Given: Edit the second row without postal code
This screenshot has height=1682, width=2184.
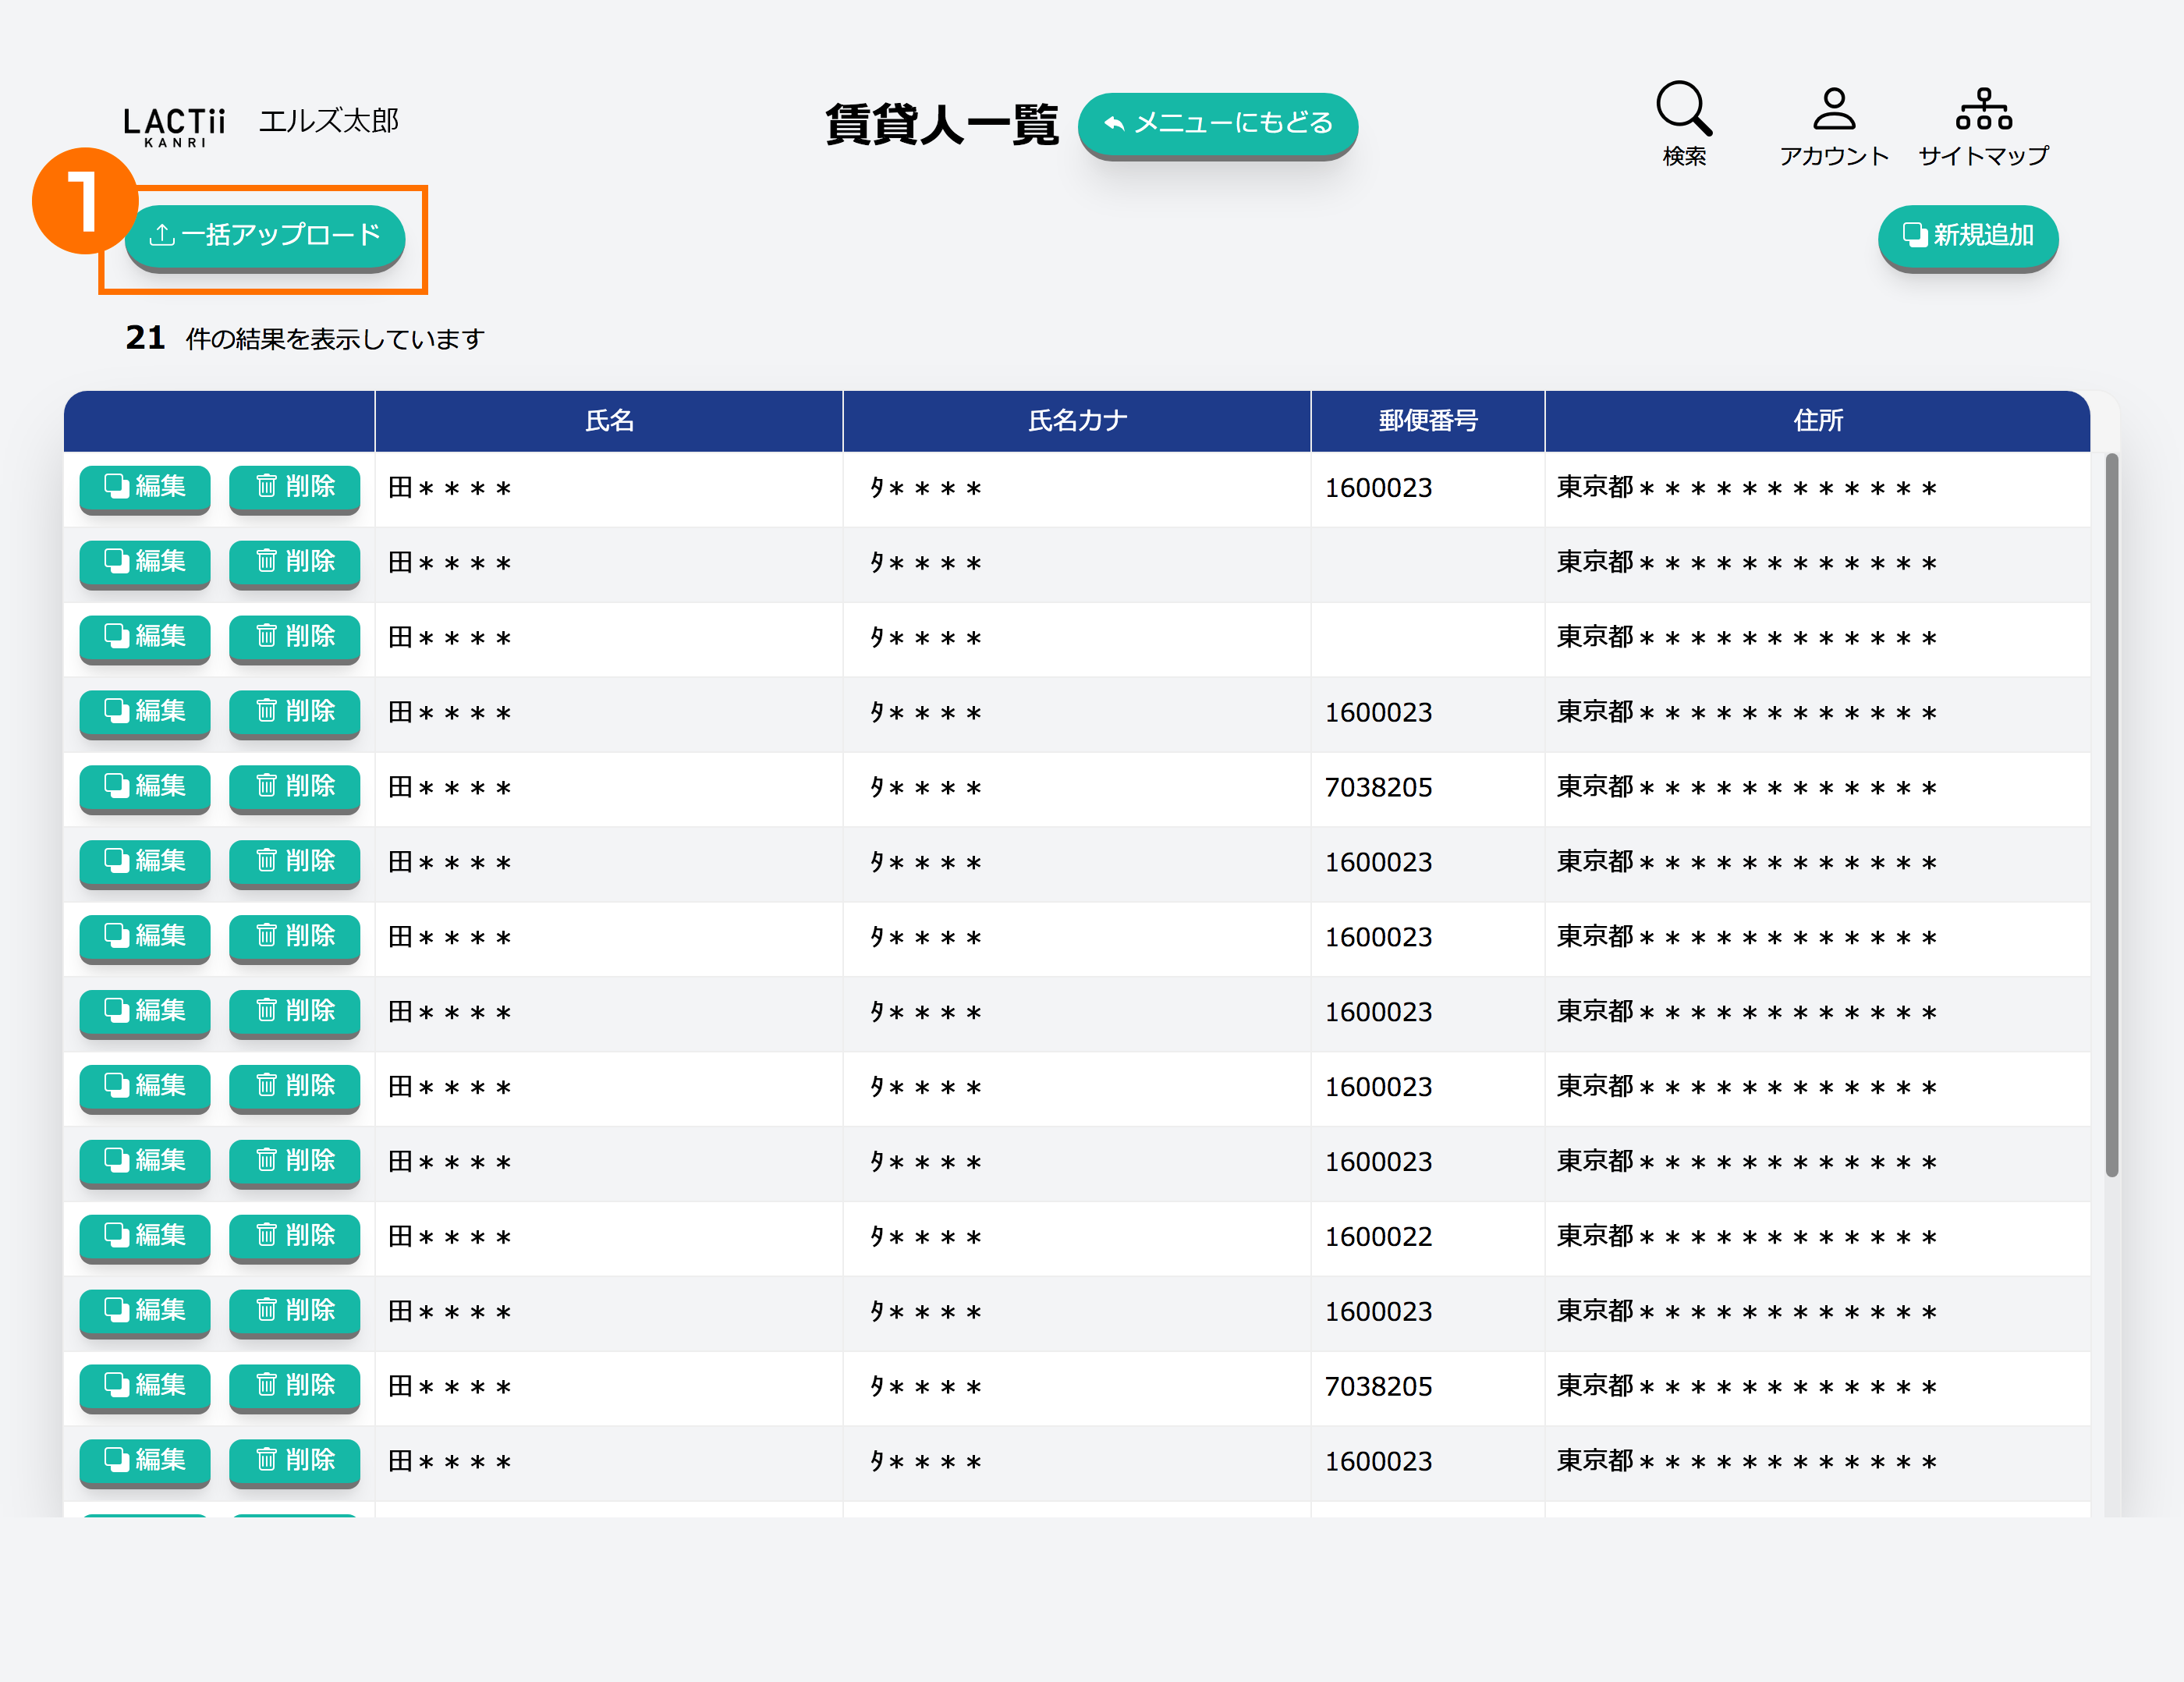Looking at the screenshot, I should click(145, 562).
